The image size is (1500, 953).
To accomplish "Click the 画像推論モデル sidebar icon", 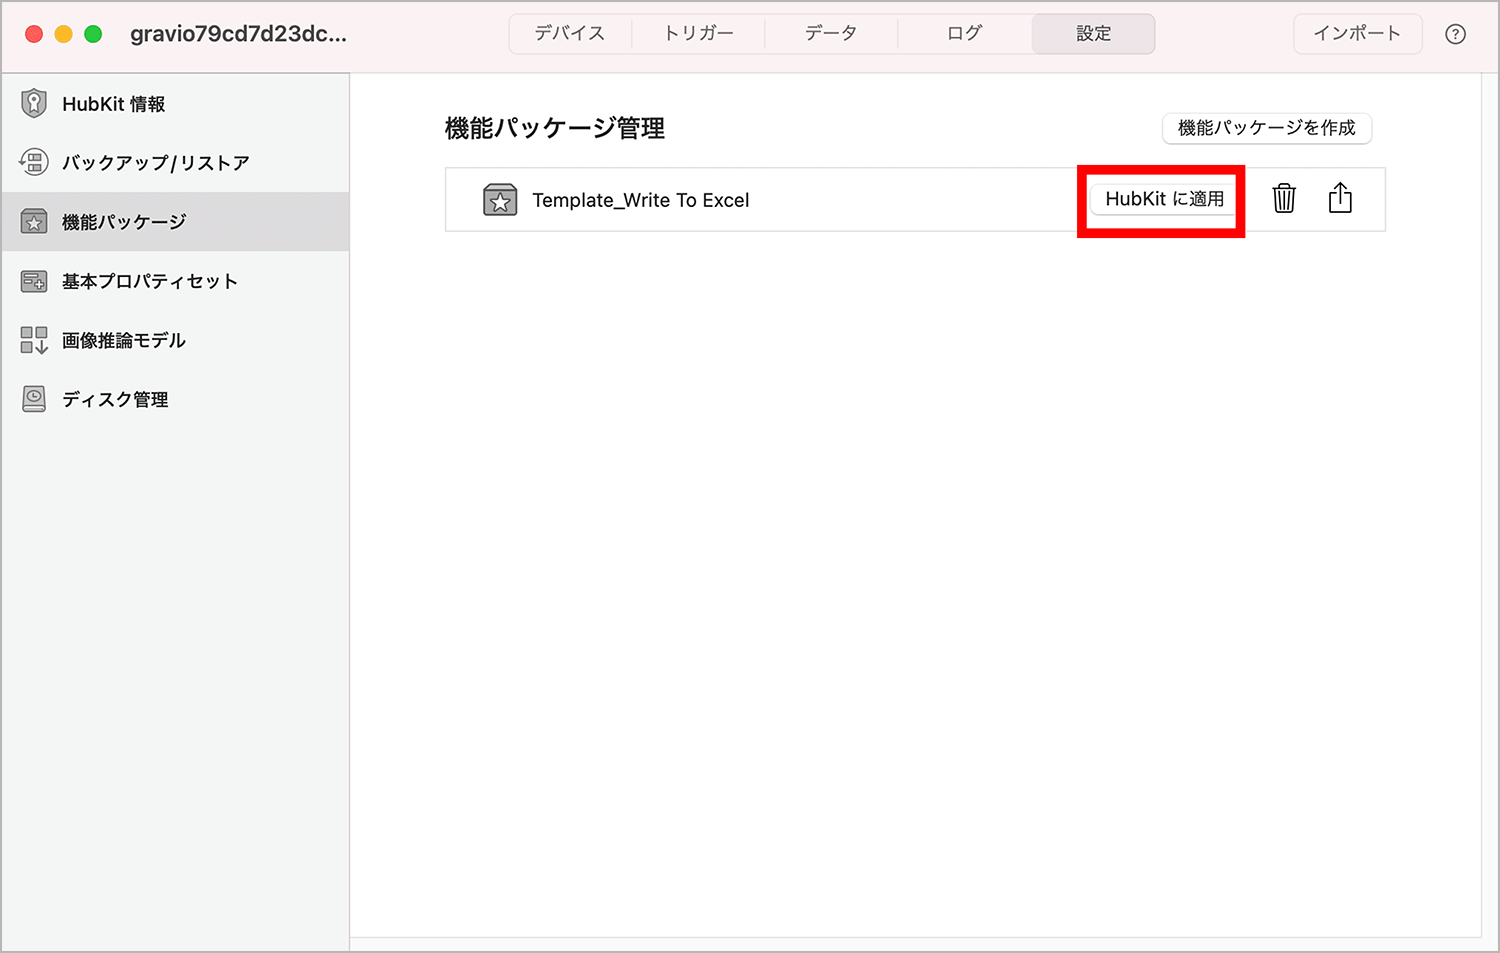I will [x=34, y=340].
